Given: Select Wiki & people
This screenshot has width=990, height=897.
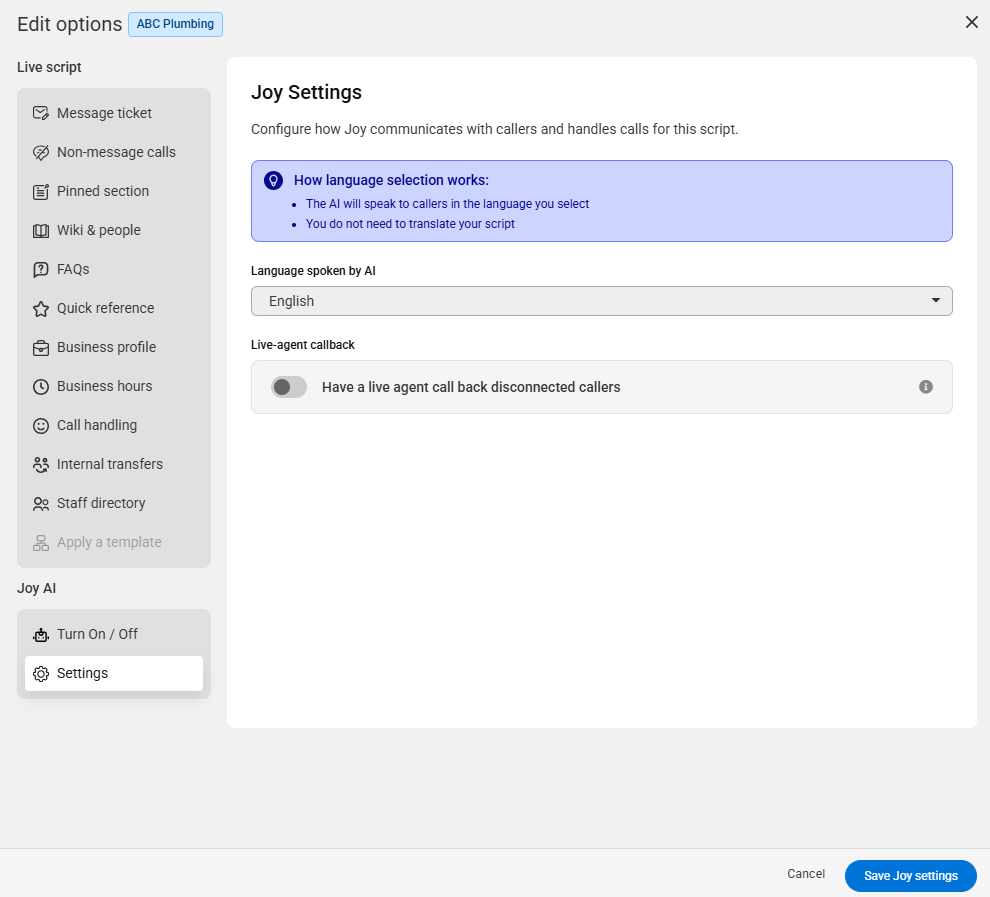Looking at the screenshot, I should [114, 230].
